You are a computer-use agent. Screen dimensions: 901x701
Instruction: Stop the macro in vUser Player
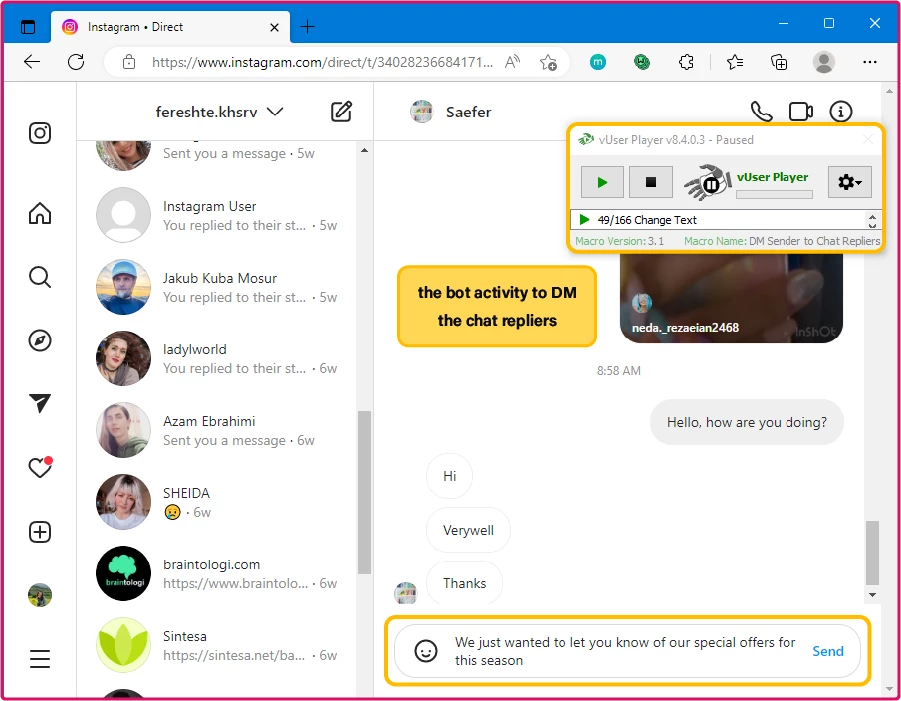coord(650,182)
